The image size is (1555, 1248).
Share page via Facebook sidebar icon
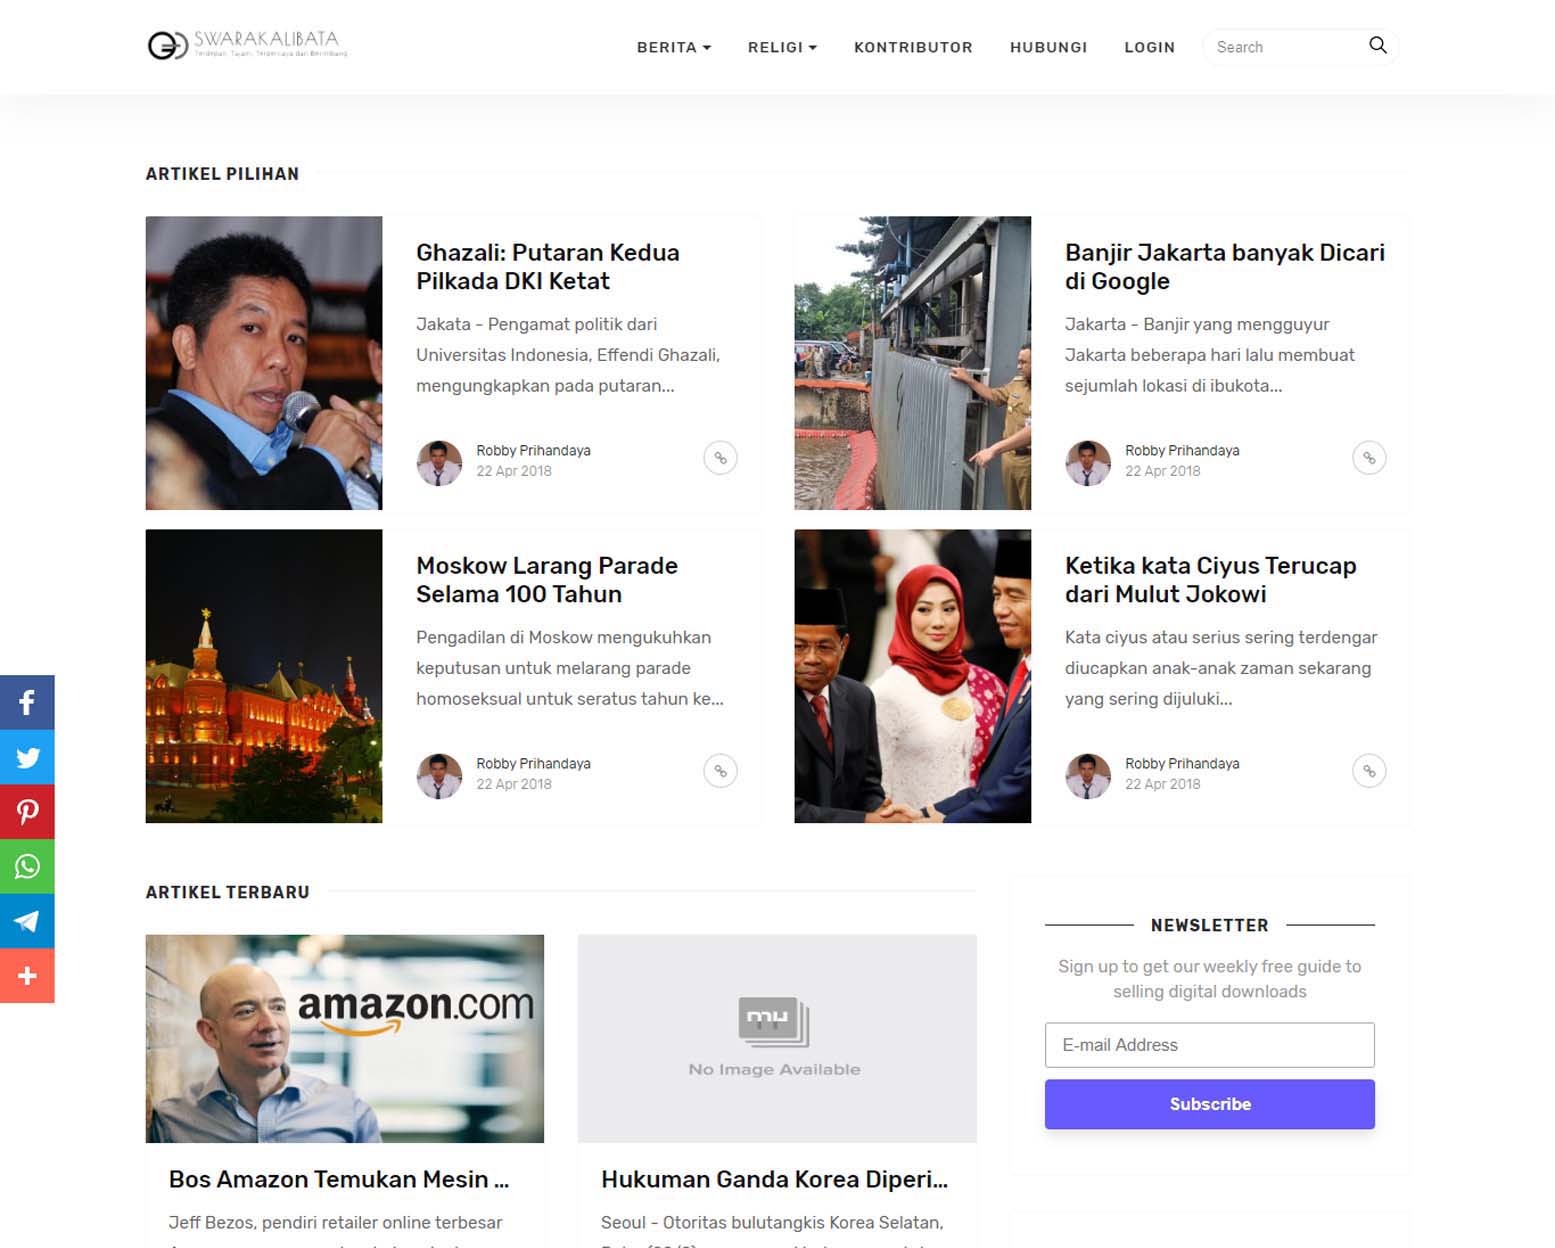click(27, 702)
